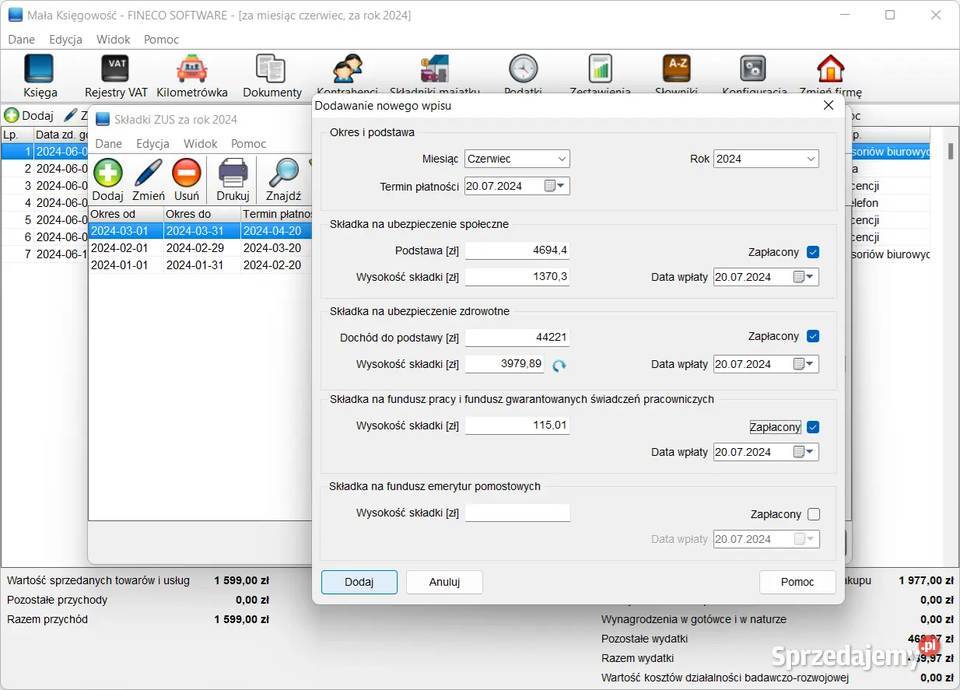The width and height of the screenshot is (960, 690).
Task: Click the Anuluj button
Action: (444, 582)
